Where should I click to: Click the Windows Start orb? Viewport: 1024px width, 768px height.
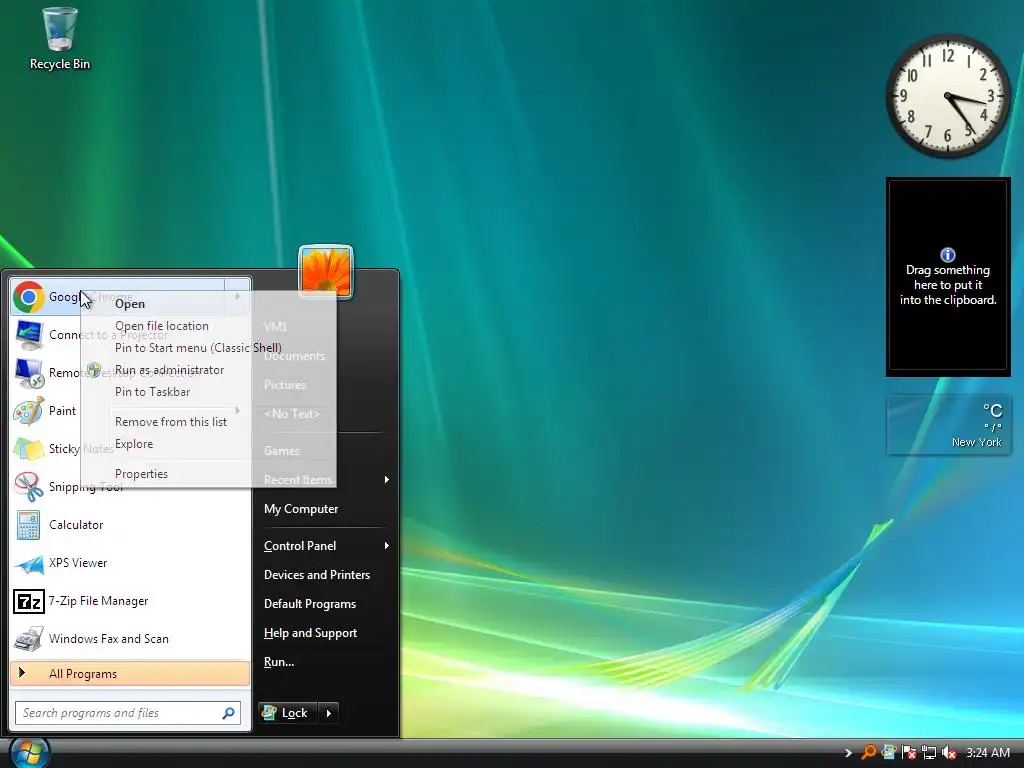tap(29, 753)
